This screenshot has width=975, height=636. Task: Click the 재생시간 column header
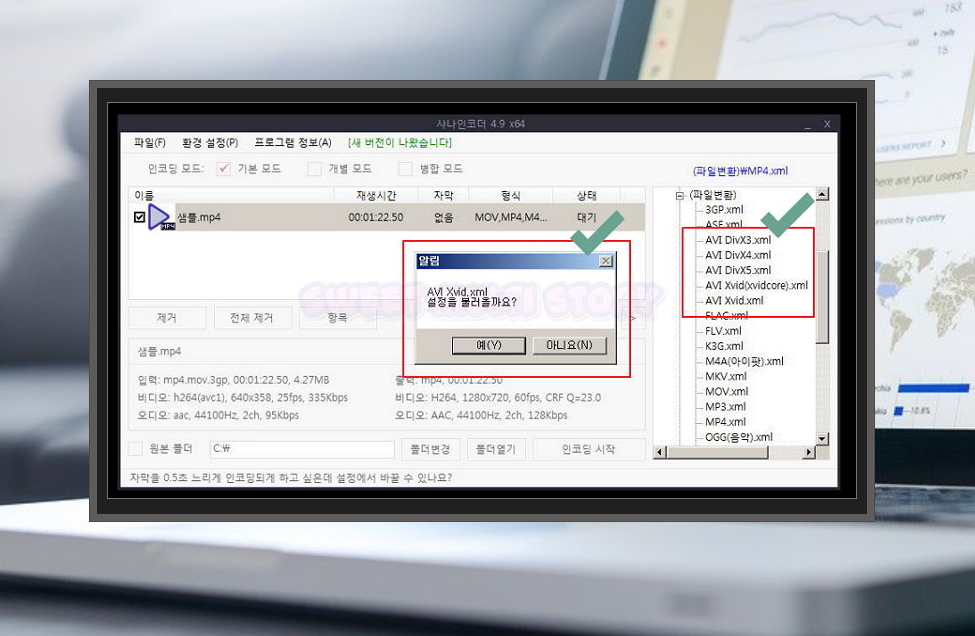pos(376,195)
